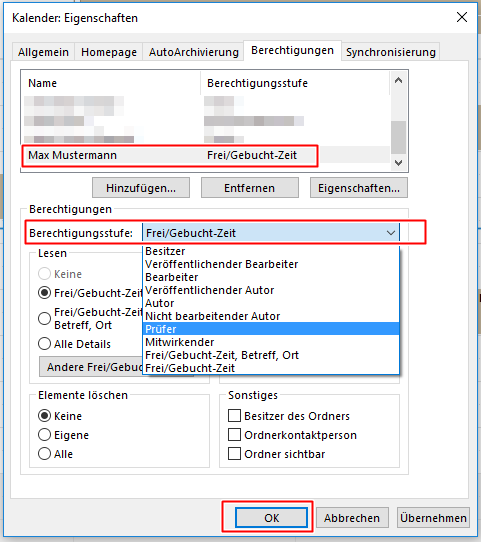This screenshot has width=481, height=542.
Task: Select the Max Mustermann list entry
Action: coord(170,155)
